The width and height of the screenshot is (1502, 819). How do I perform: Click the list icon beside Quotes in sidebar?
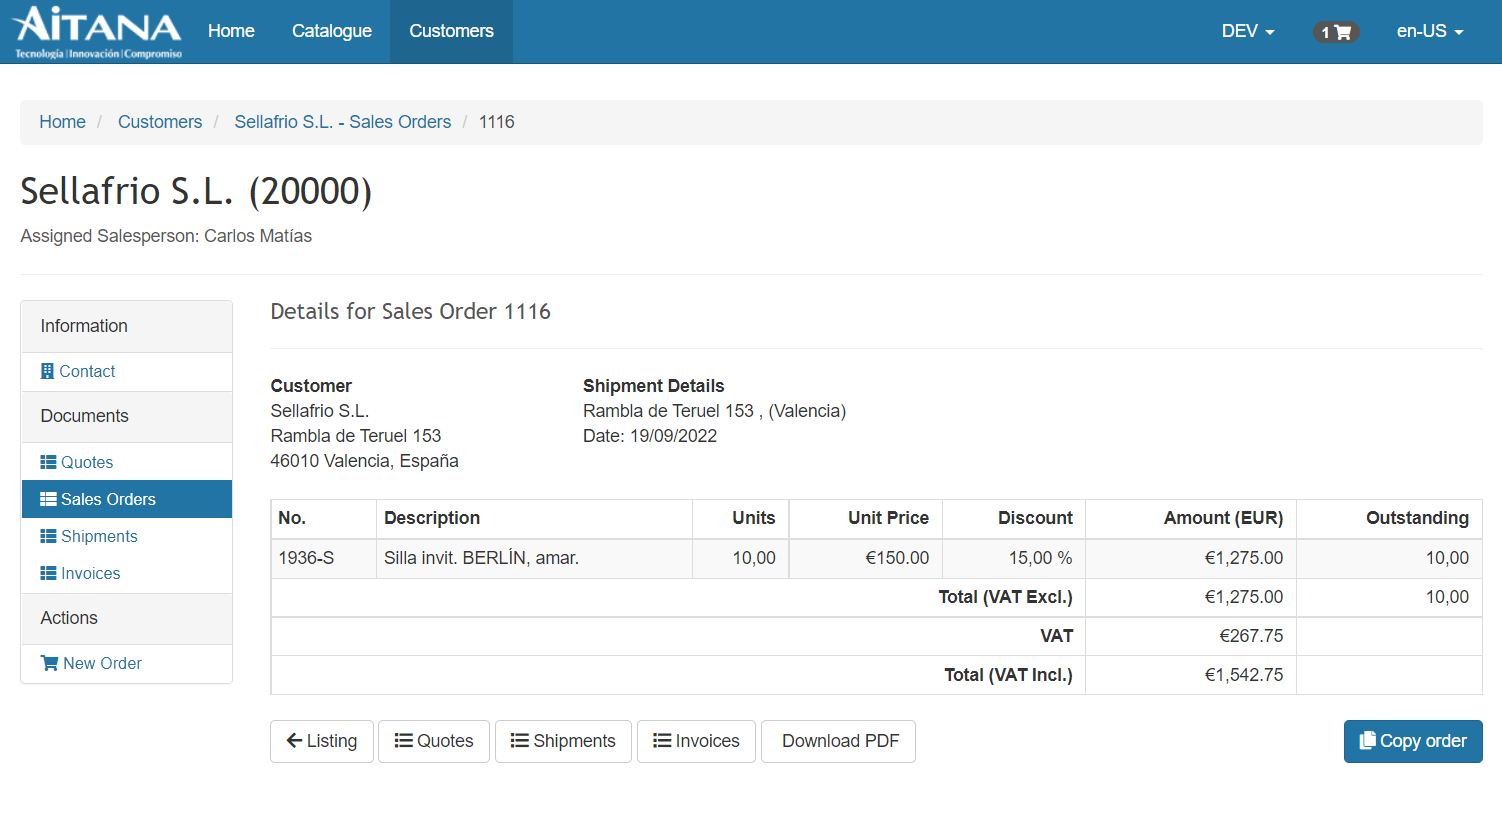[48, 462]
